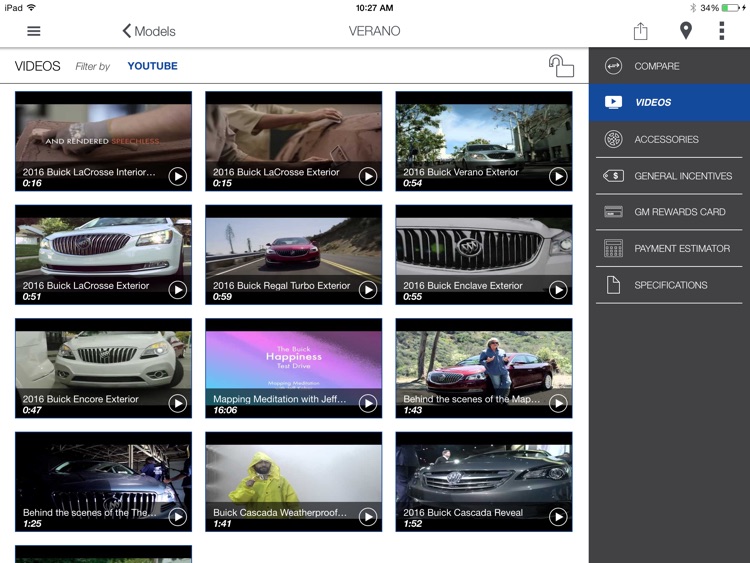Tap the specifications document icon

(613, 285)
